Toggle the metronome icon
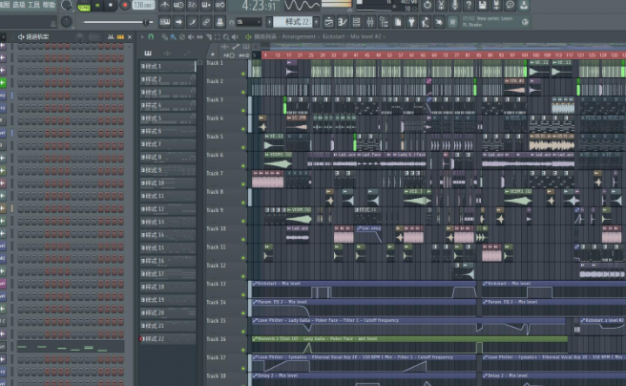The image size is (626, 386). coord(164,5)
